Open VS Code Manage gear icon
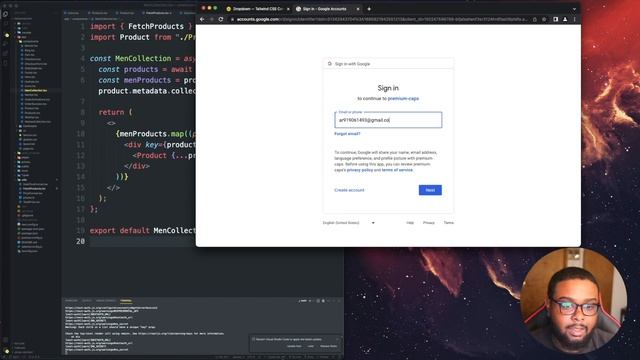The image size is (640, 360). (5, 351)
